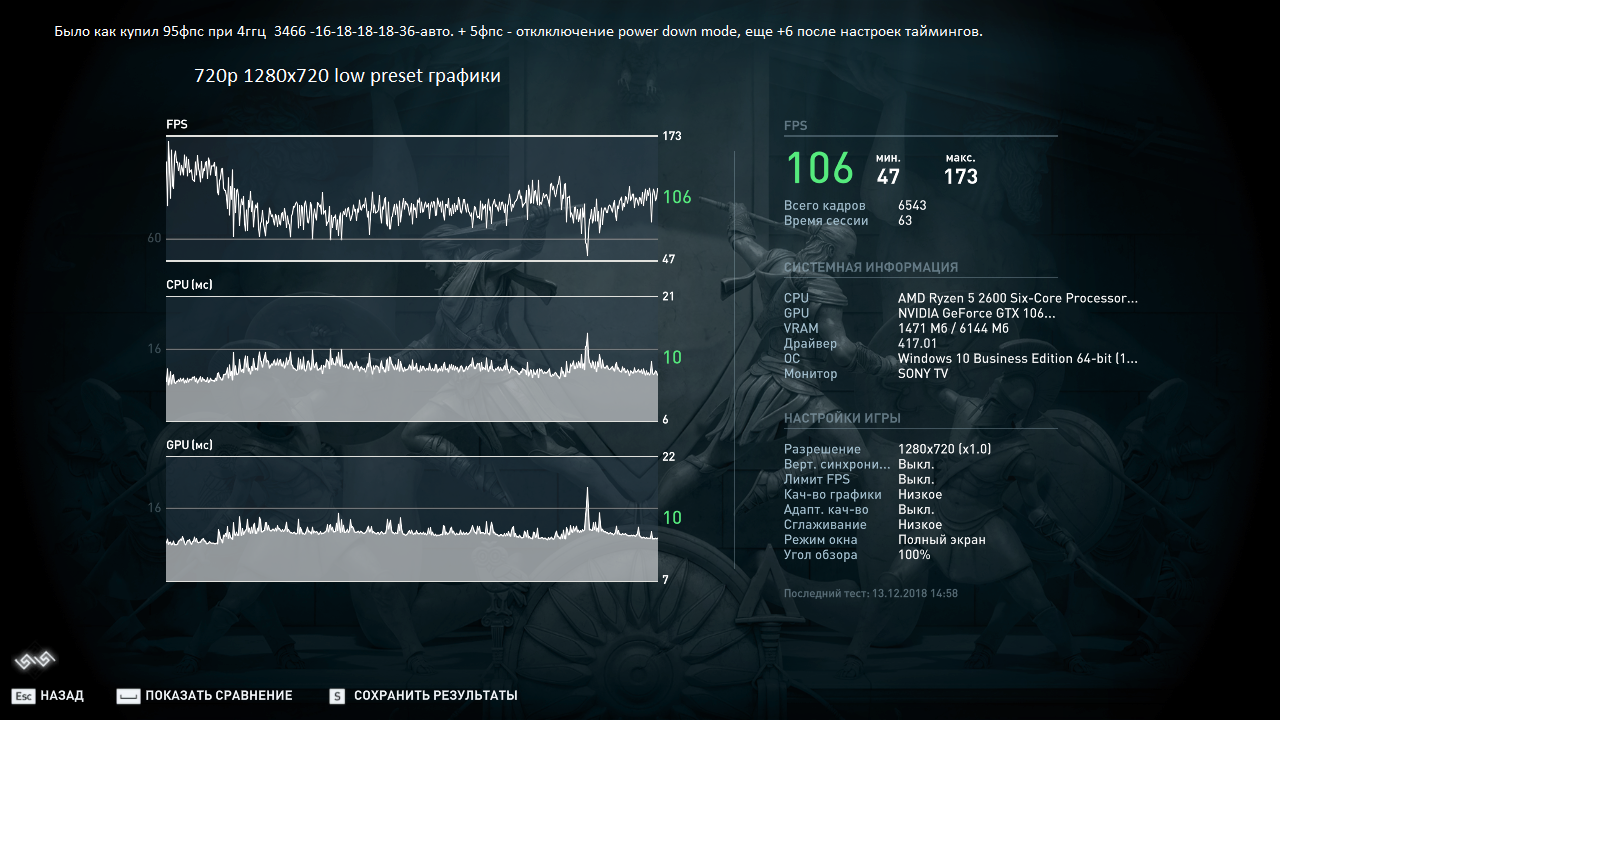Click the GPU (мс) frame-time graph
Image resolution: width=1621 pixels, height=863 pixels.
coord(412,519)
